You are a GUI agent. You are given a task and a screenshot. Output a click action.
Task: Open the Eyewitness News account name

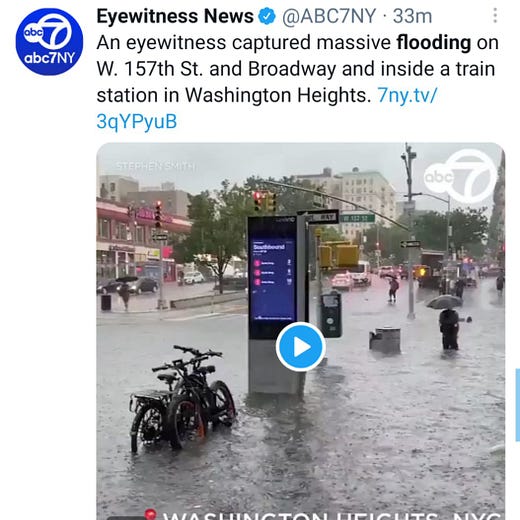[175, 16]
